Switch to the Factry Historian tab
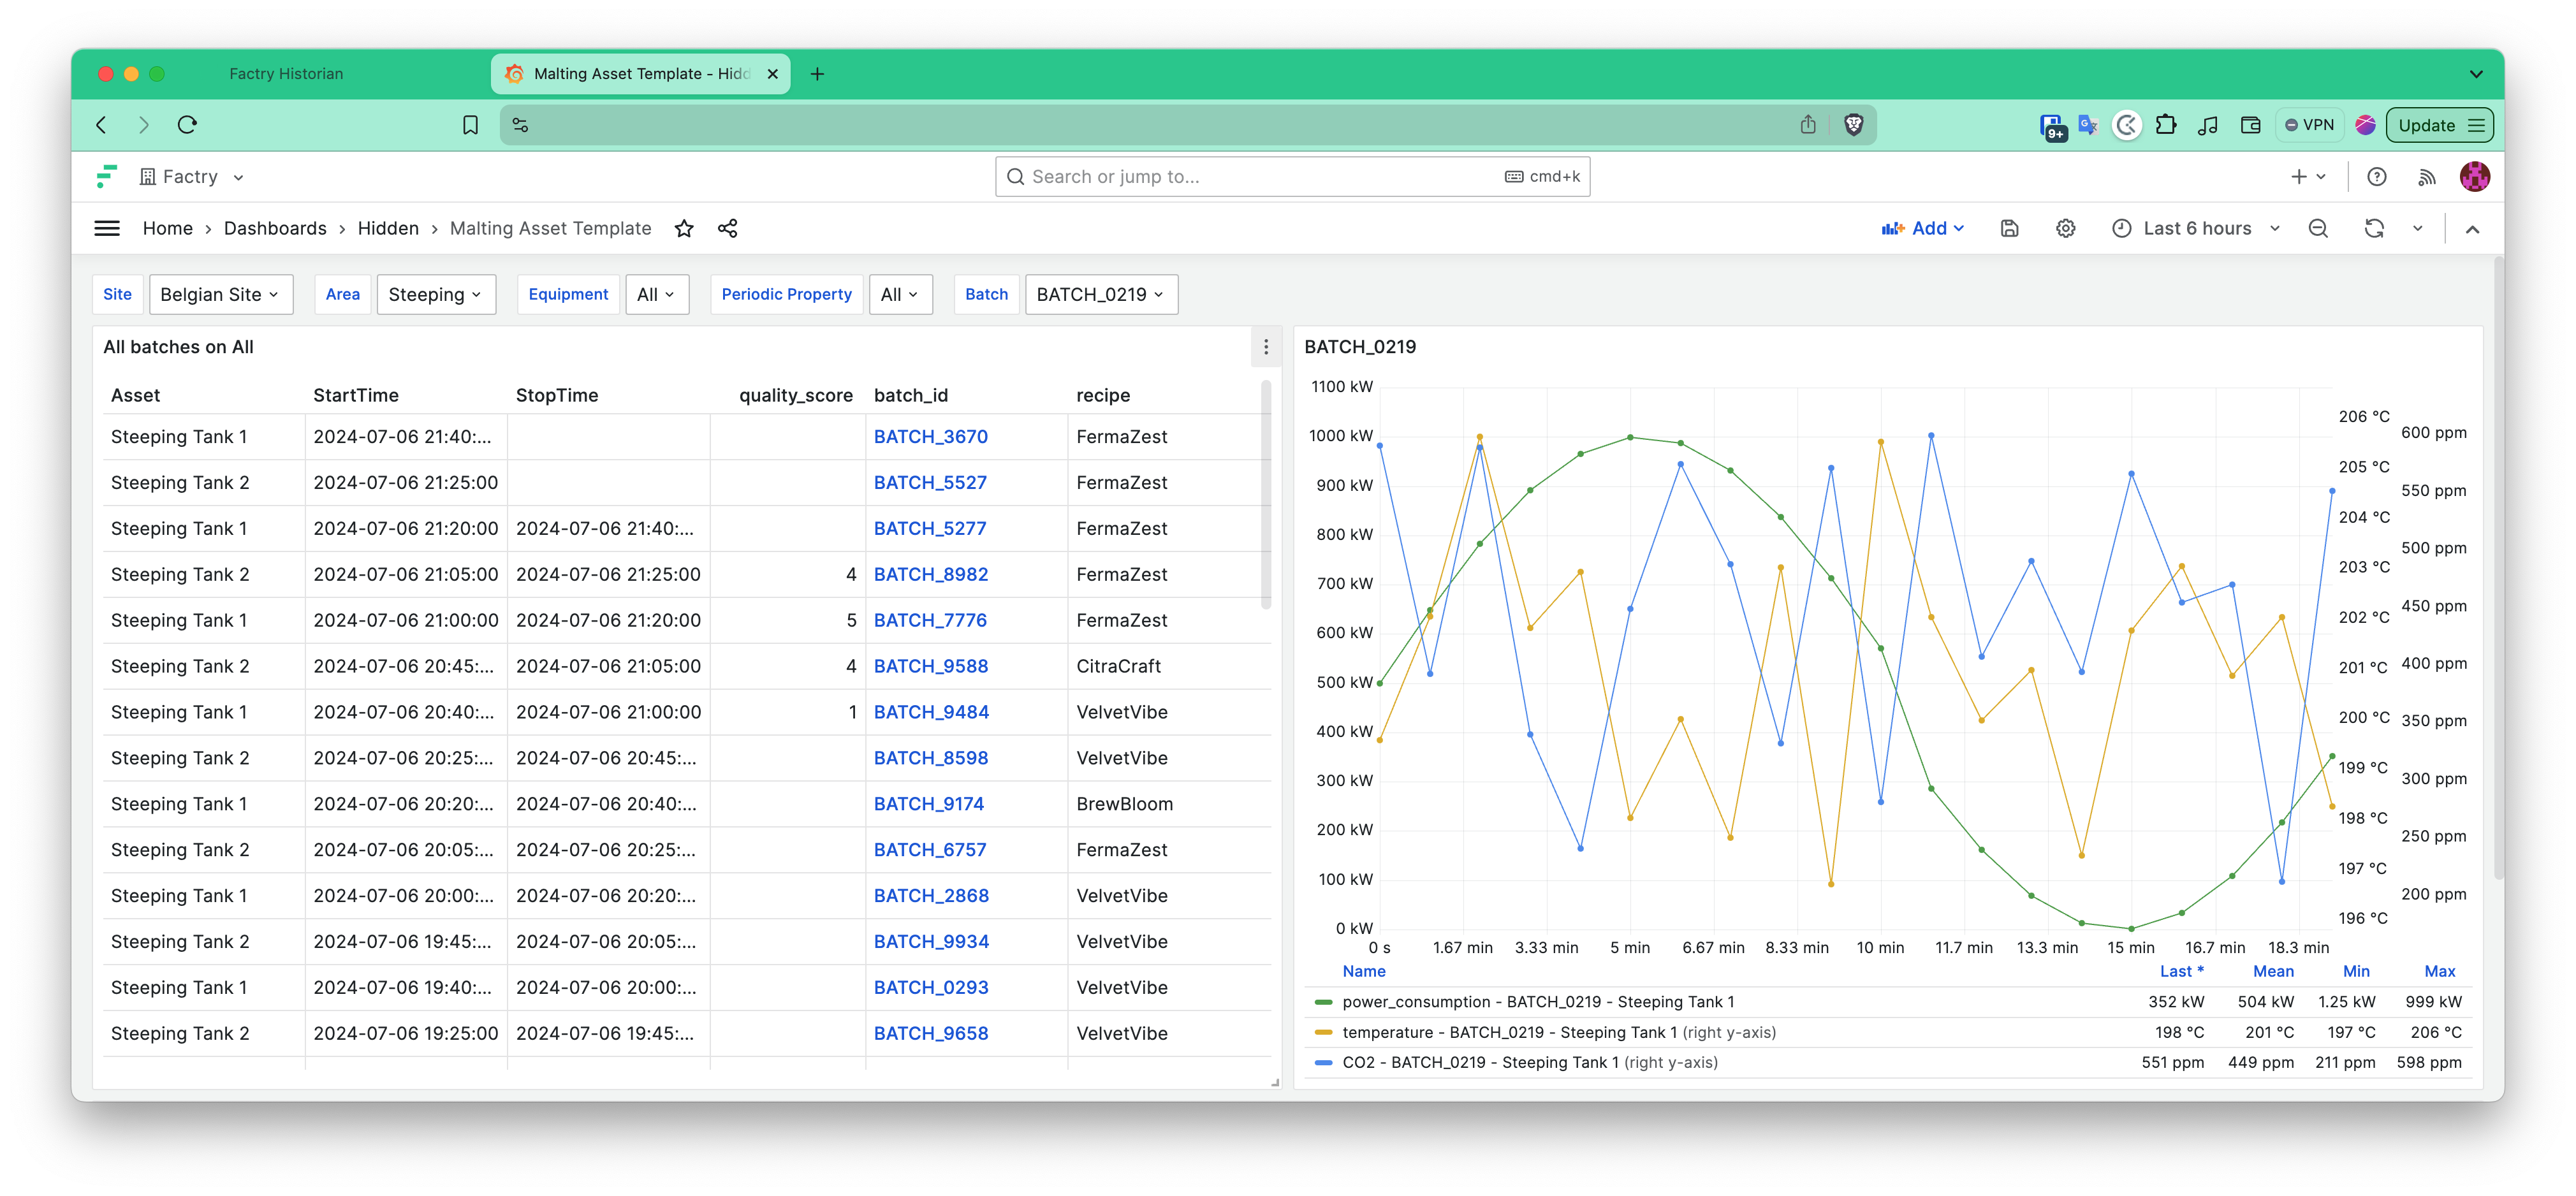This screenshot has height=1196, width=2576. pos(285,74)
